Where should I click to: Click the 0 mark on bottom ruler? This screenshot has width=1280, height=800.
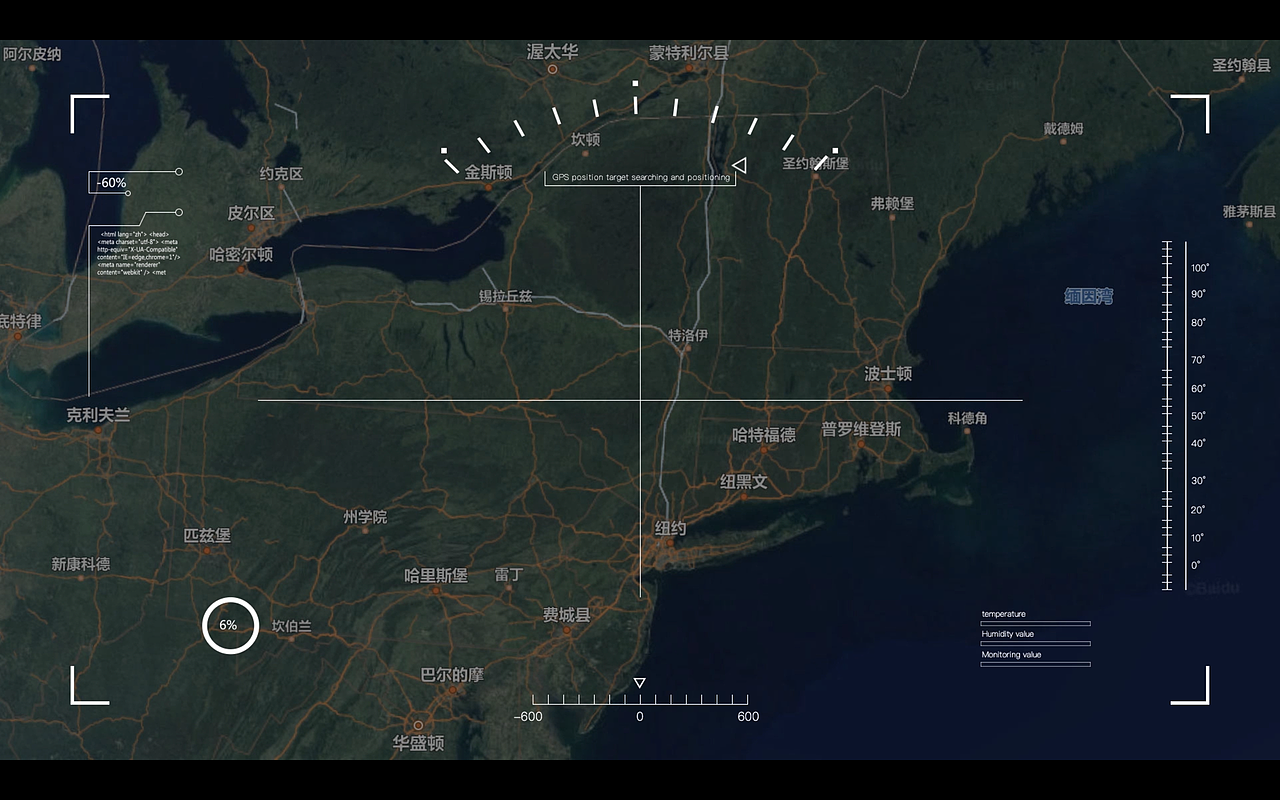pos(640,716)
